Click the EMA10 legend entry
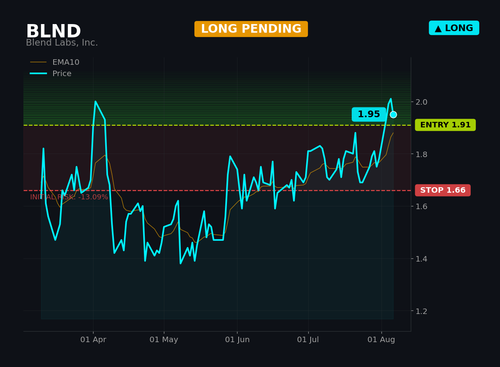Image resolution: width=500 pixels, height=367 pixels. tap(55, 62)
